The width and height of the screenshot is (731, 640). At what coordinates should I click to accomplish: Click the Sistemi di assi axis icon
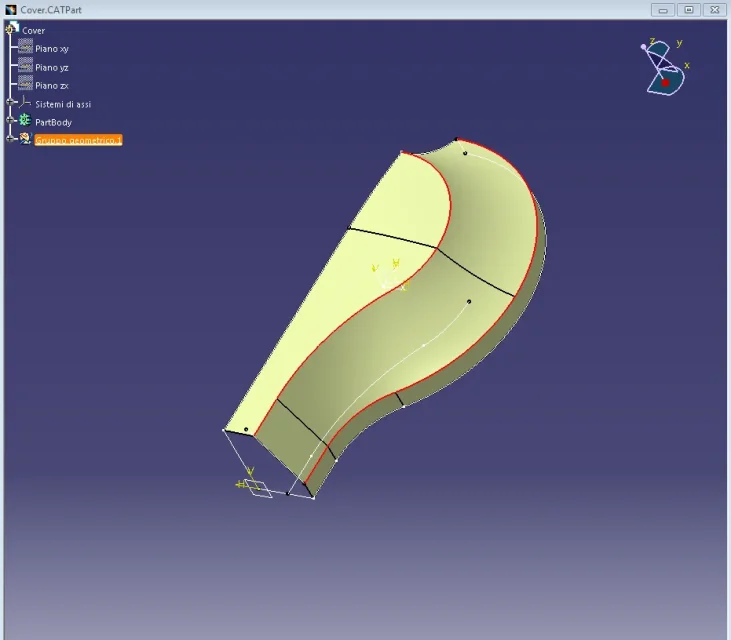coord(25,102)
